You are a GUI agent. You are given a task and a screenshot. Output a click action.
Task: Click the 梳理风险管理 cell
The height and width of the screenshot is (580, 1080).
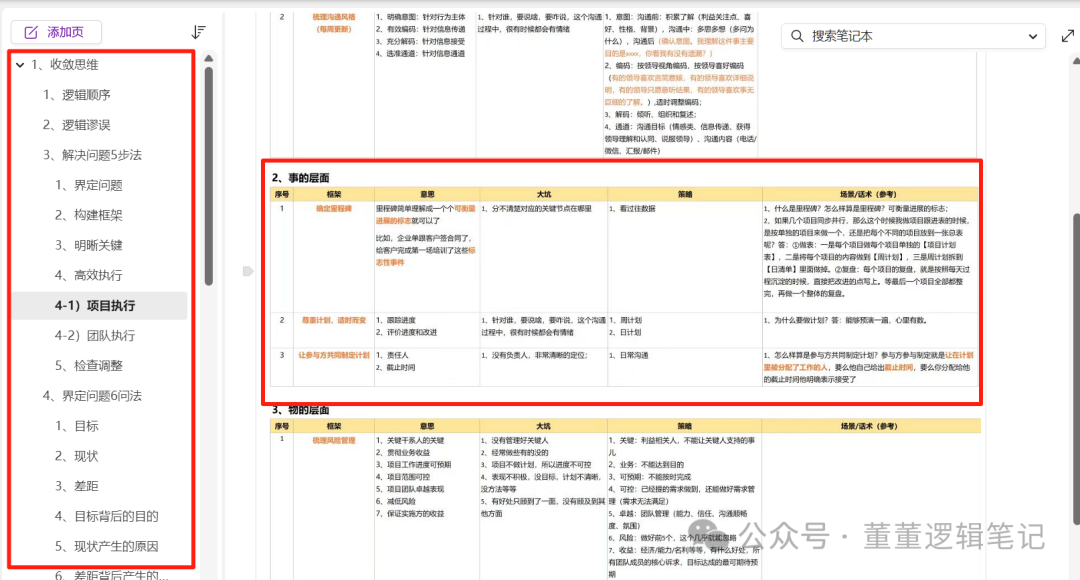(334, 441)
